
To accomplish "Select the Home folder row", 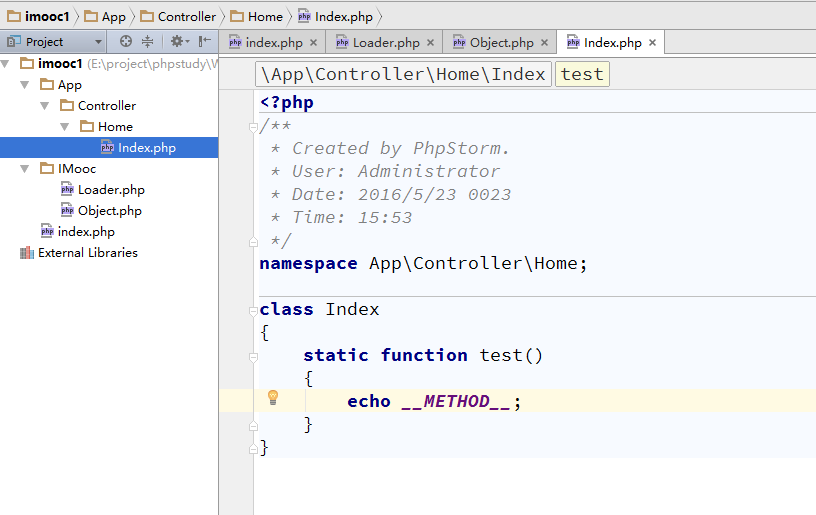I will [109, 126].
